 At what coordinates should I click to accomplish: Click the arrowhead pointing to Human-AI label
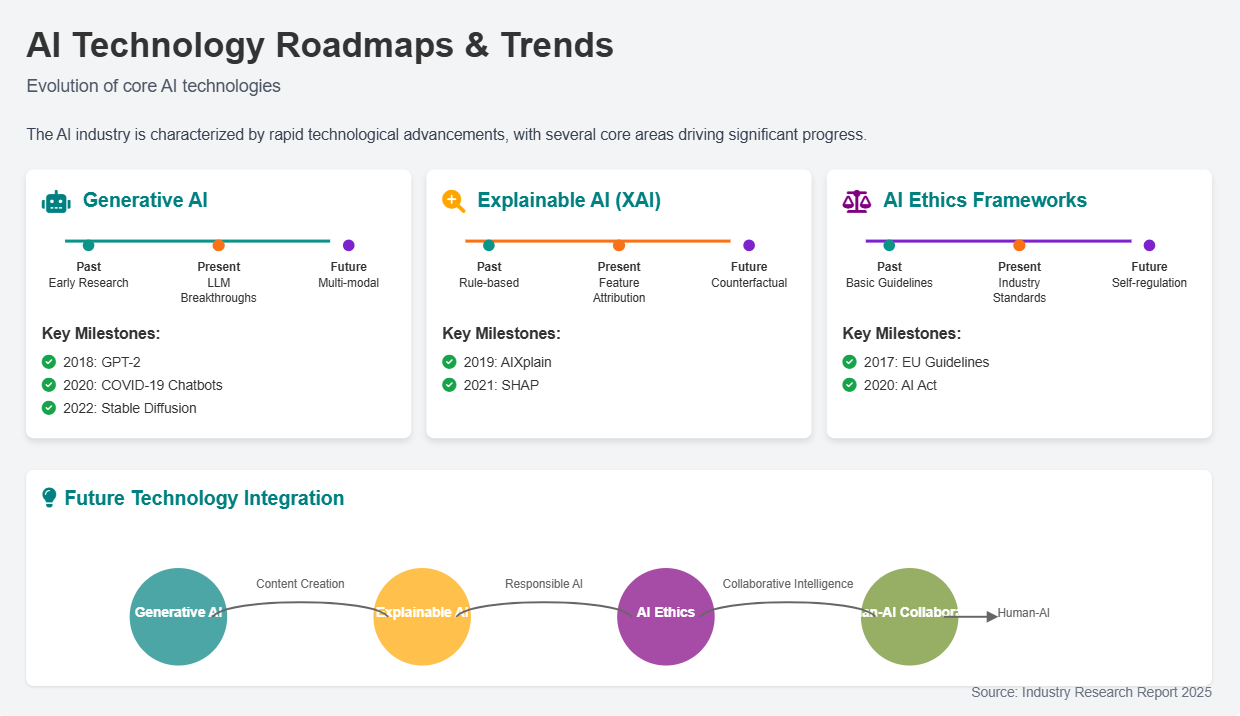coord(991,616)
